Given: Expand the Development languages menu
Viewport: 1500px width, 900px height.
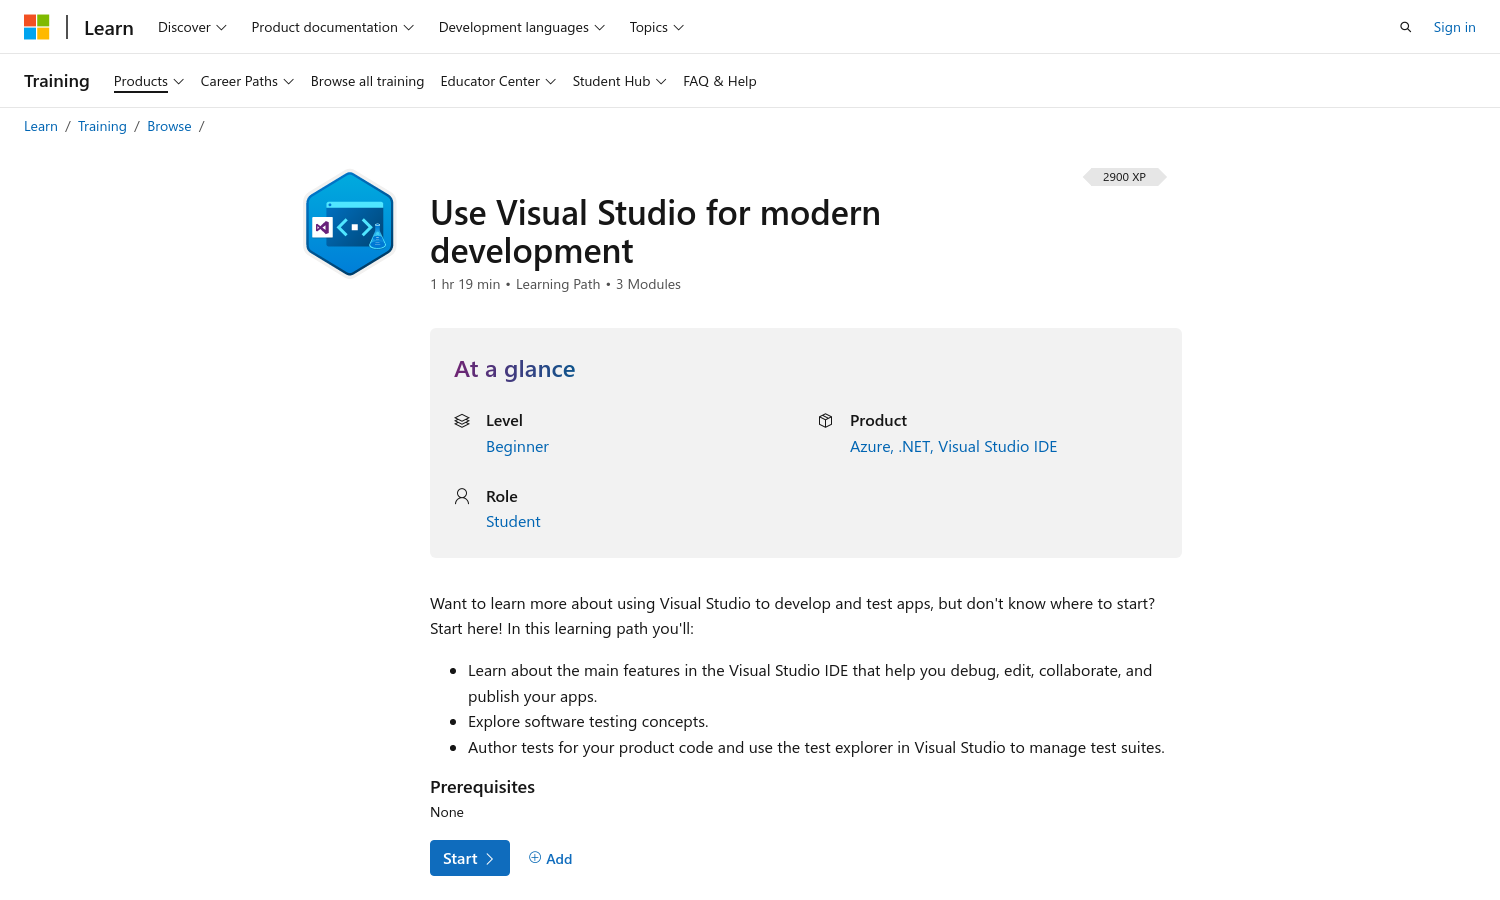Looking at the screenshot, I should tap(521, 27).
